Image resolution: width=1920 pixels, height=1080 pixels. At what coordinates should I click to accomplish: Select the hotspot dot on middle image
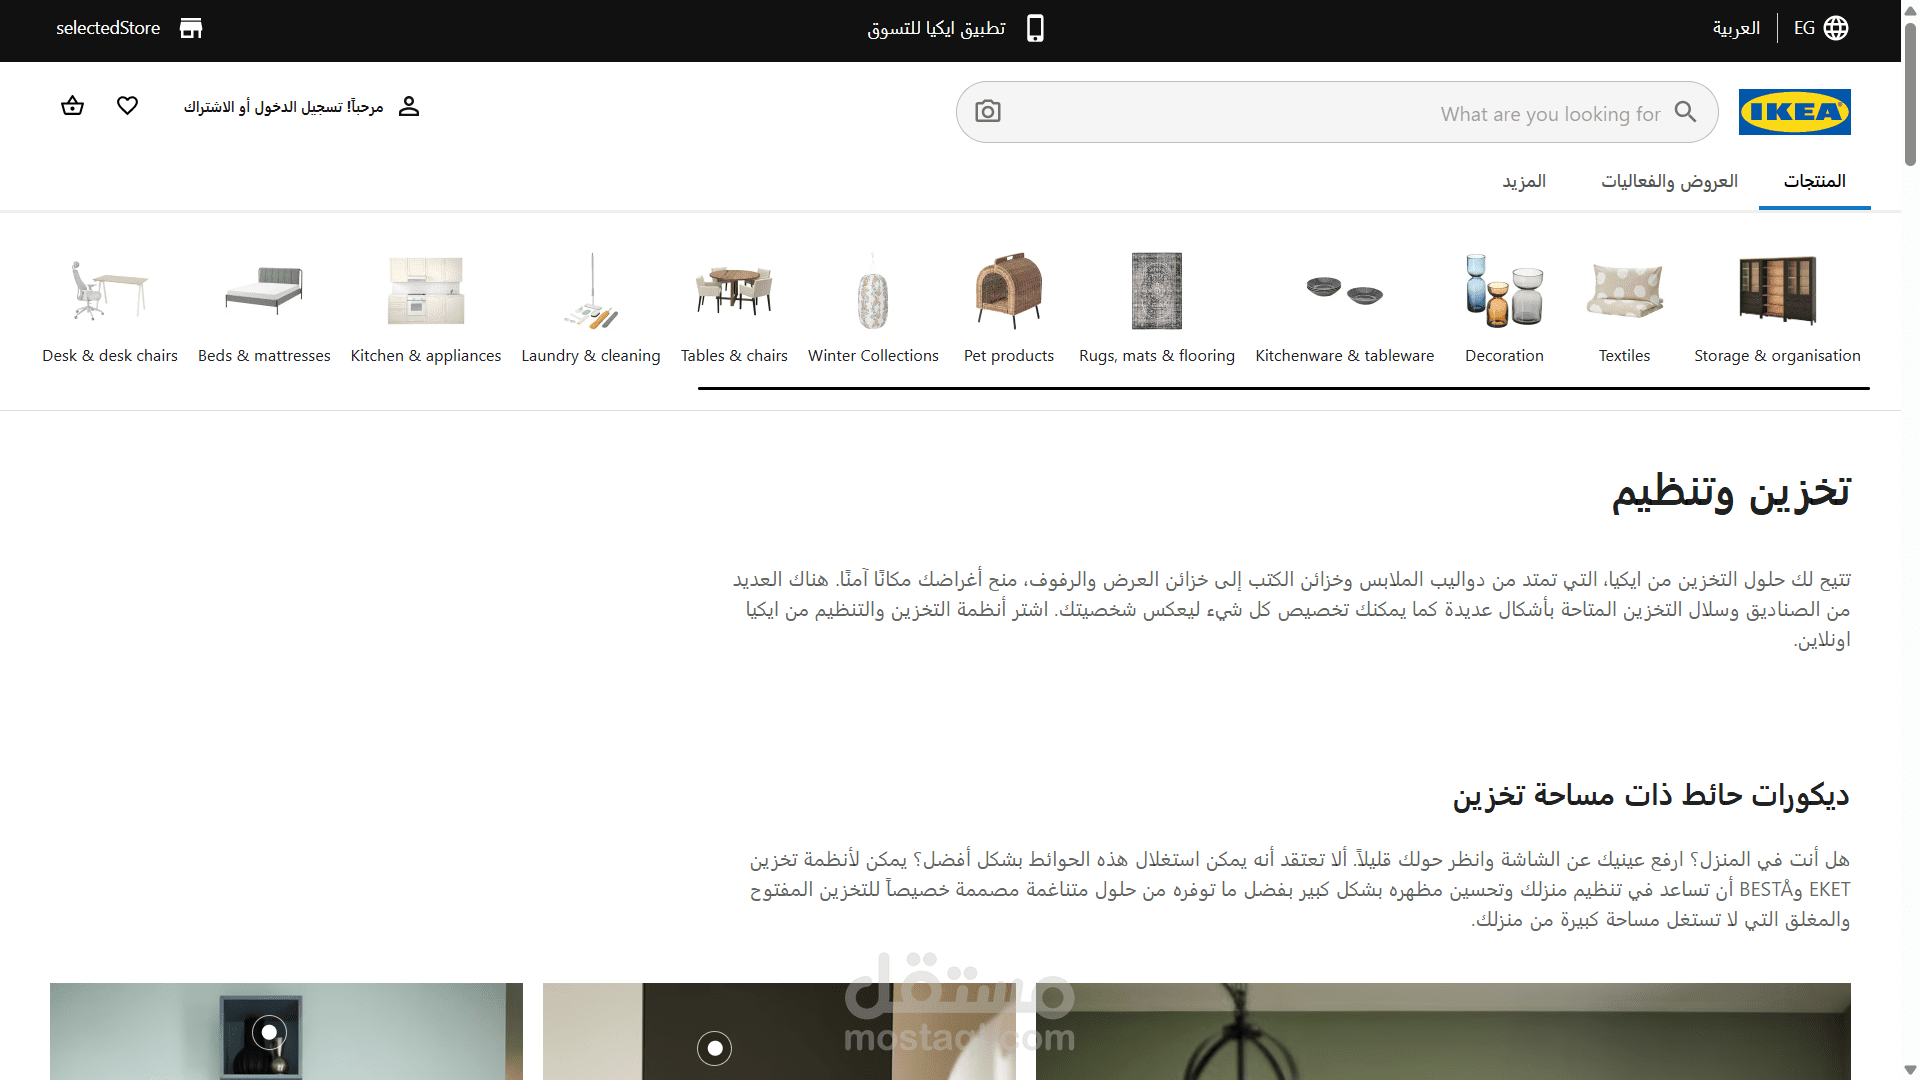click(714, 1048)
